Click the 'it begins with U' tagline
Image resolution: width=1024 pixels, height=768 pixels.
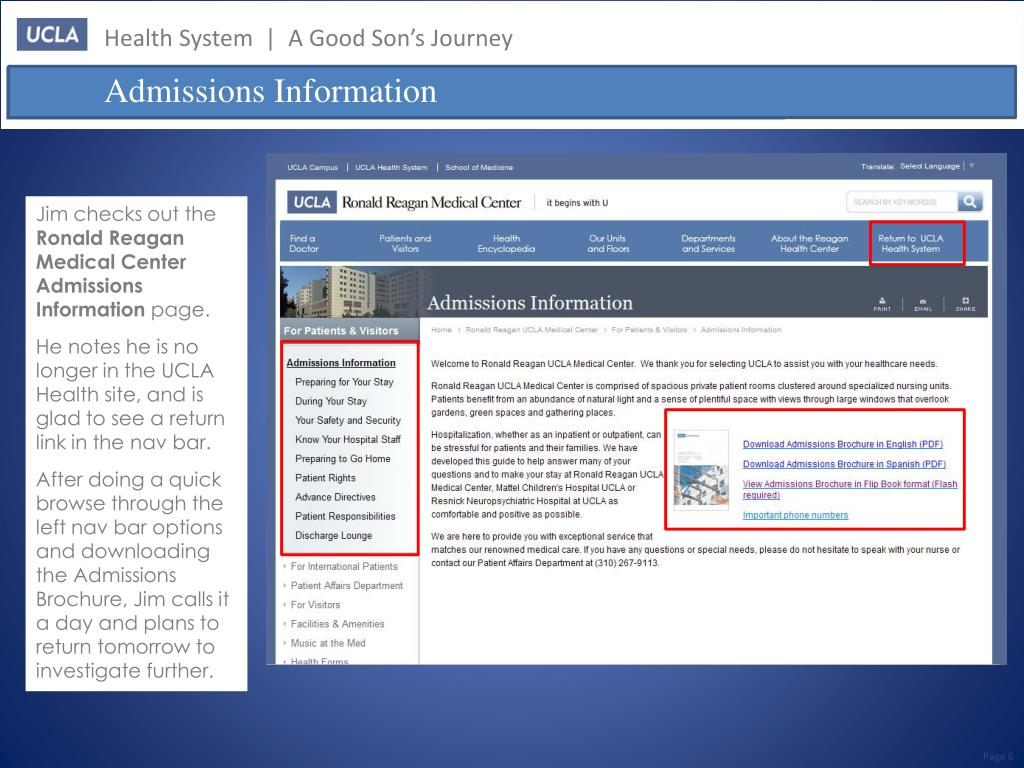click(577, 203)
